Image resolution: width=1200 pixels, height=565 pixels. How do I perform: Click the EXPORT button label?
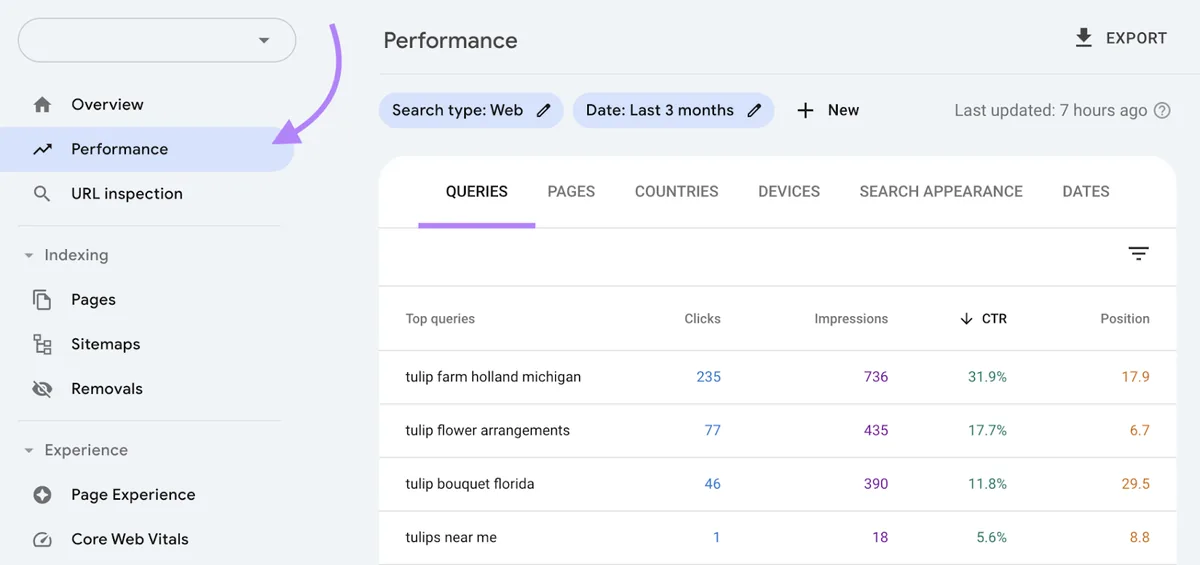pos(1136,38)
